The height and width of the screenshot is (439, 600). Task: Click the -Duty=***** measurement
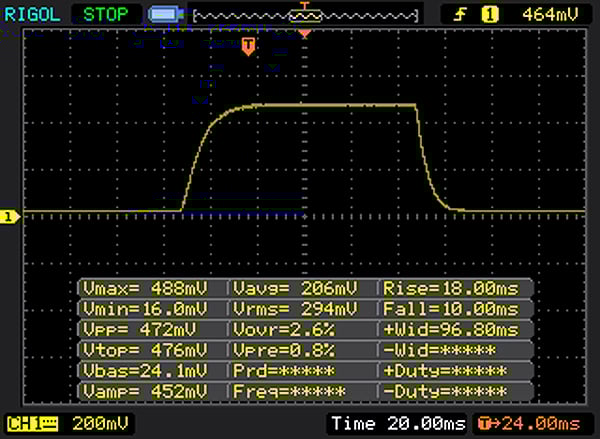(x=445, y=392)
